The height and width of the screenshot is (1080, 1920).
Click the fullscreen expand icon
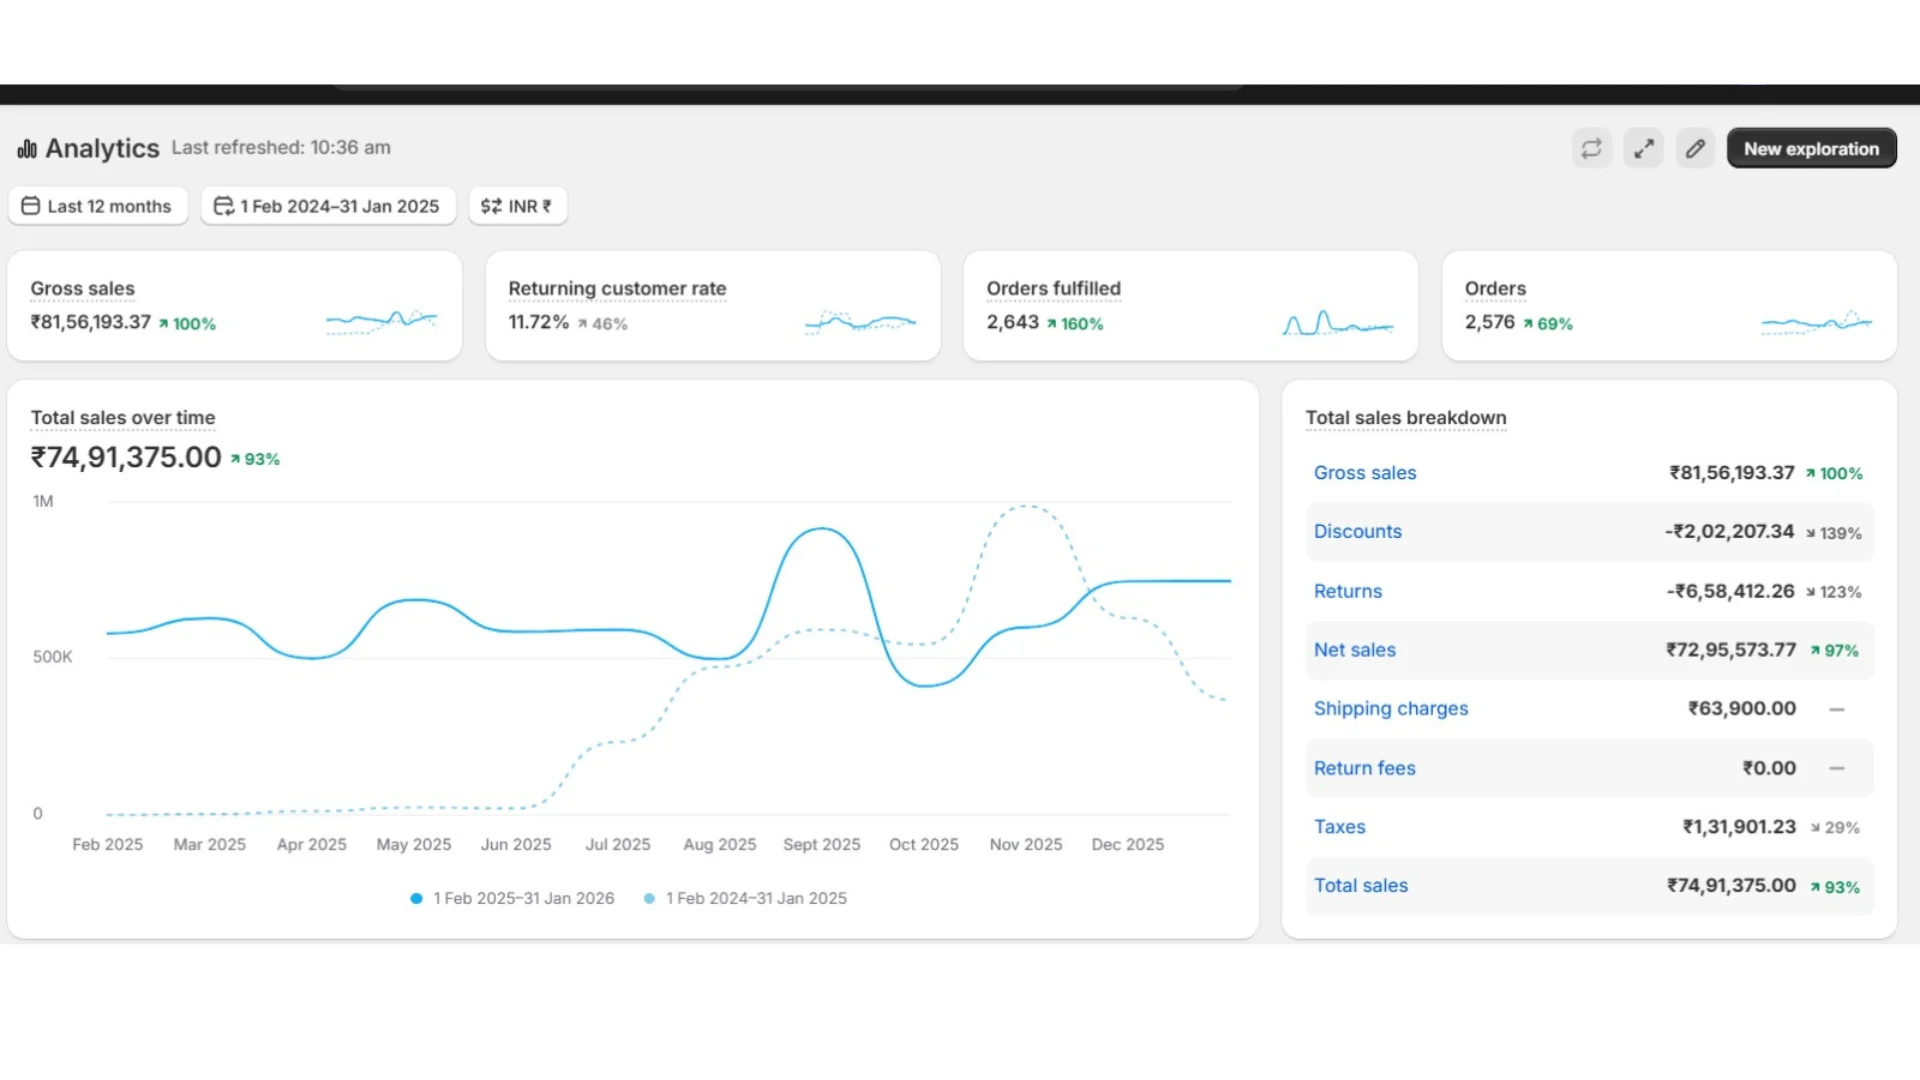click(1643, 149)
